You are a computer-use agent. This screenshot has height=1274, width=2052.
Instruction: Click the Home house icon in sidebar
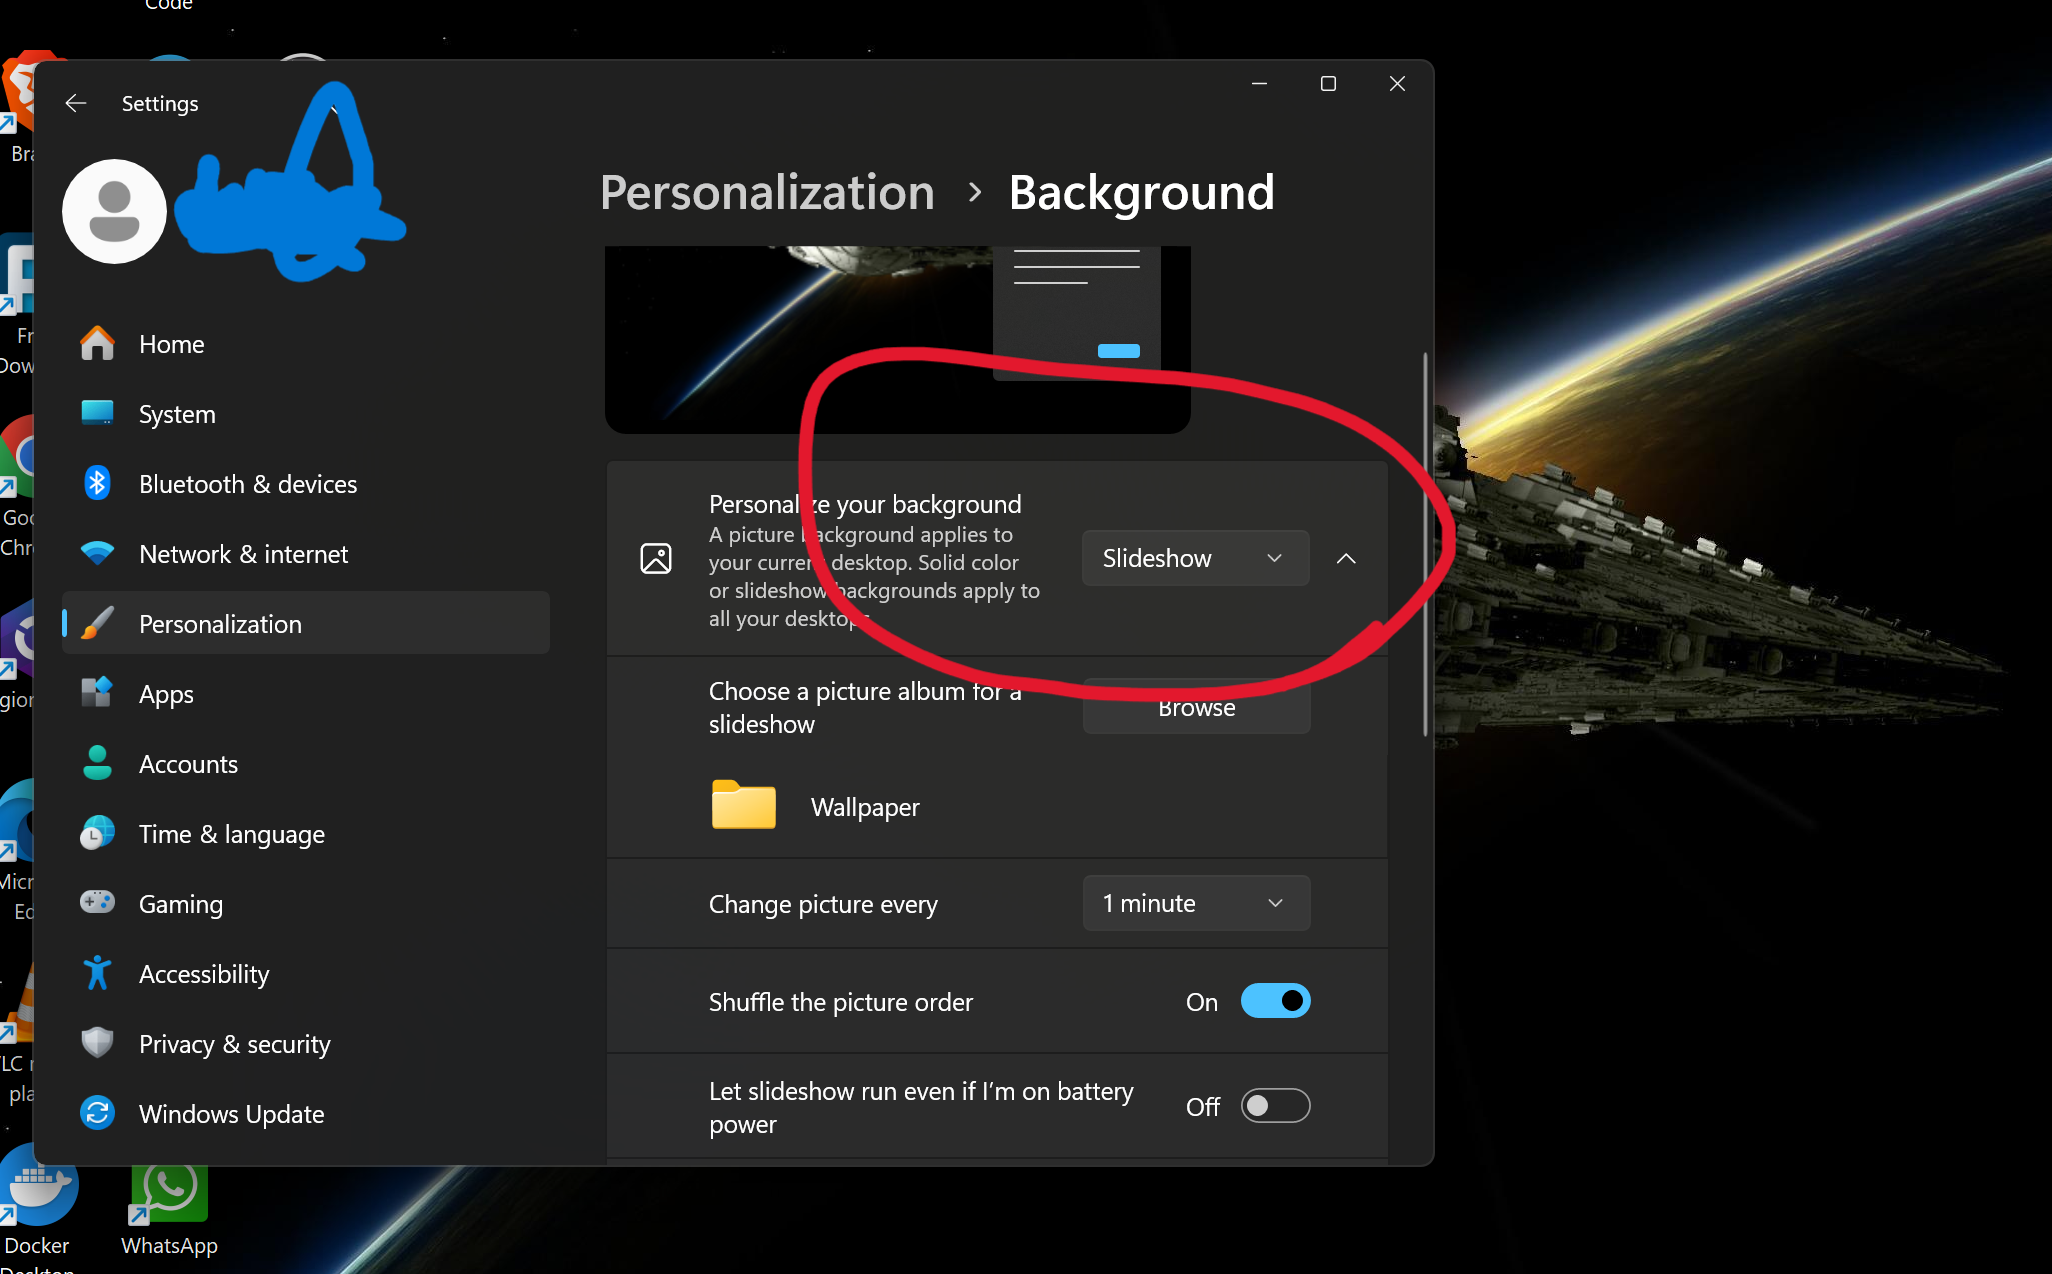(97, 344)
